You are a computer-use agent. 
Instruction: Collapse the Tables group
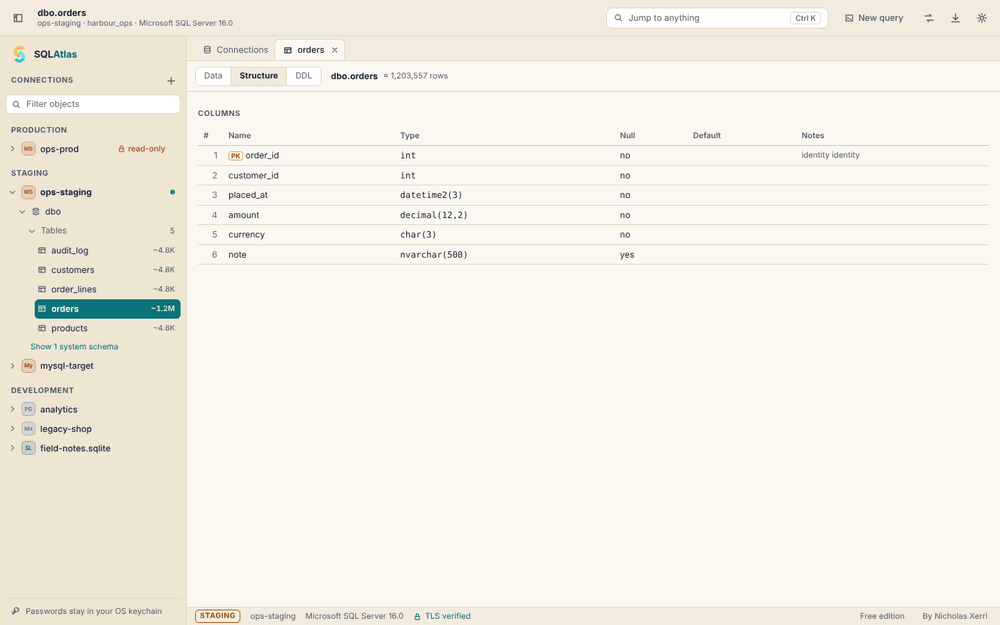tap(32, 231)
